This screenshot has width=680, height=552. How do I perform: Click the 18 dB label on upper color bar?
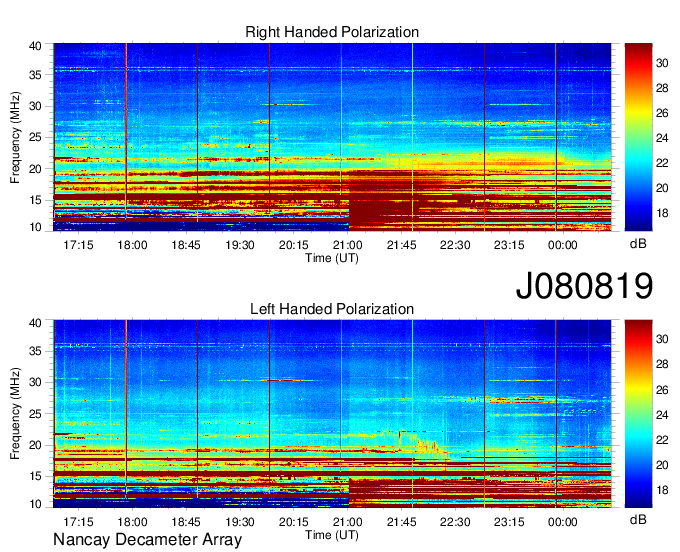[x=662, y=213]
